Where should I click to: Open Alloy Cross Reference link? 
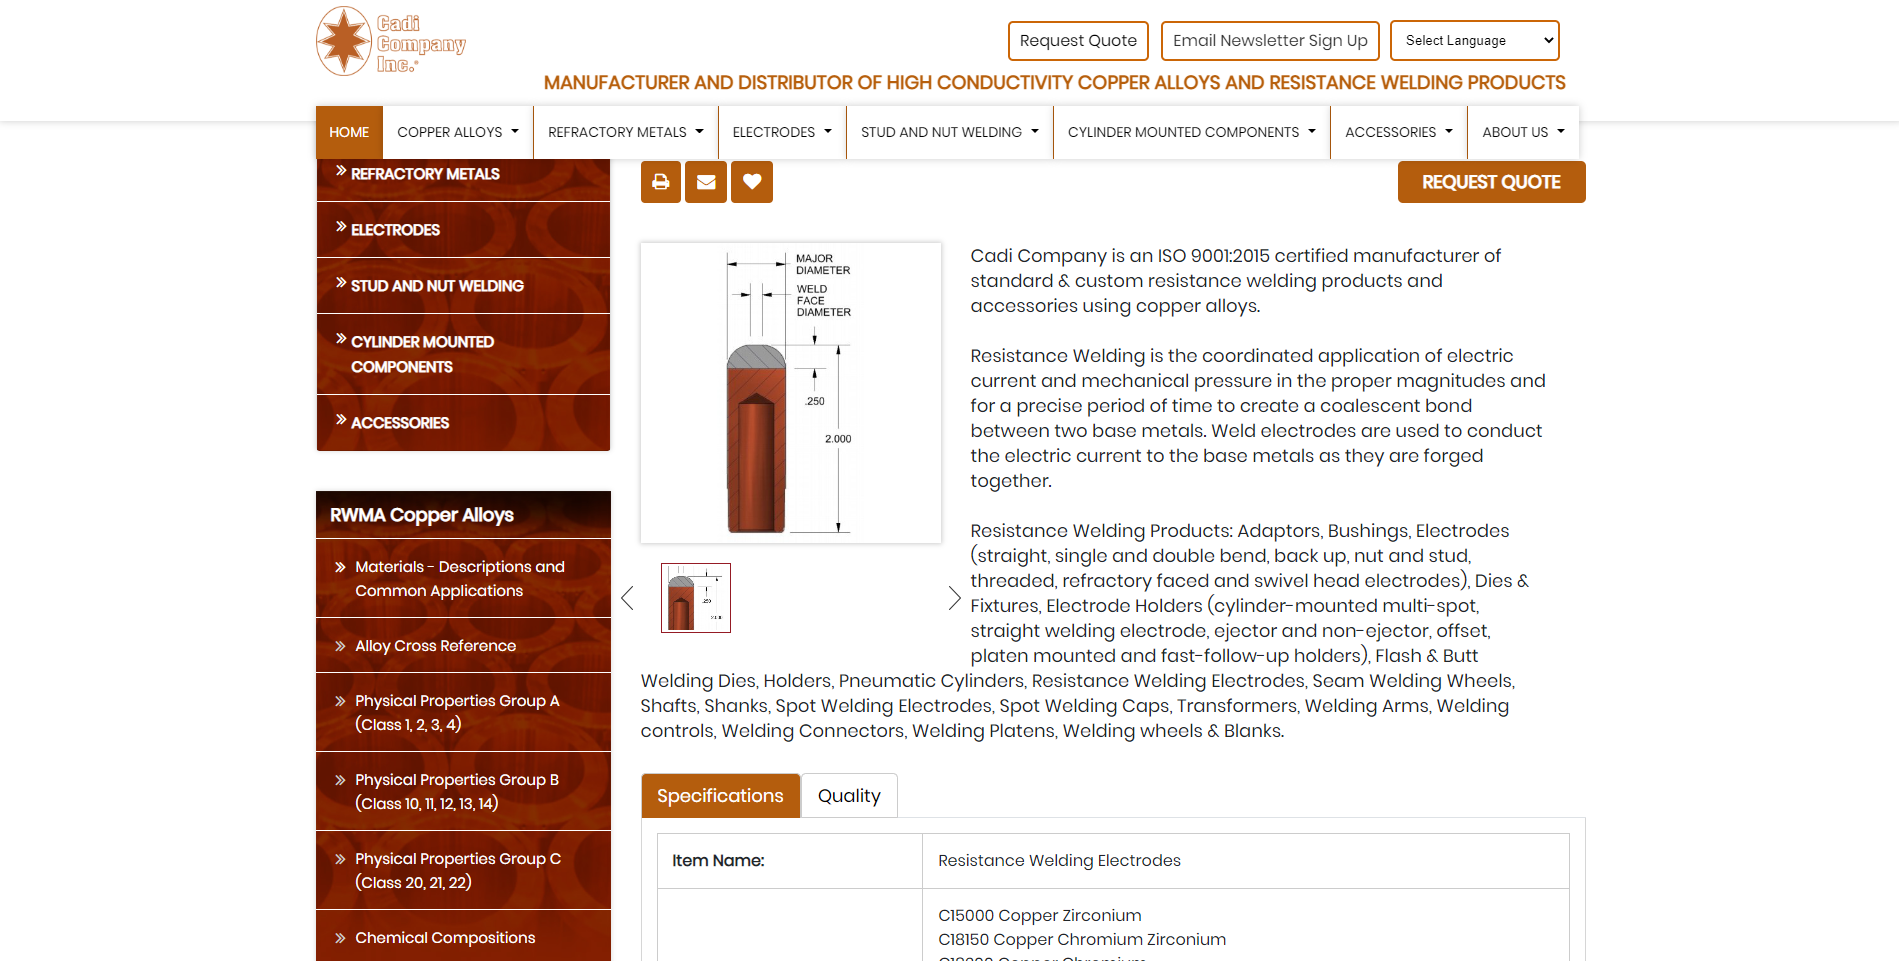point(435,646)
